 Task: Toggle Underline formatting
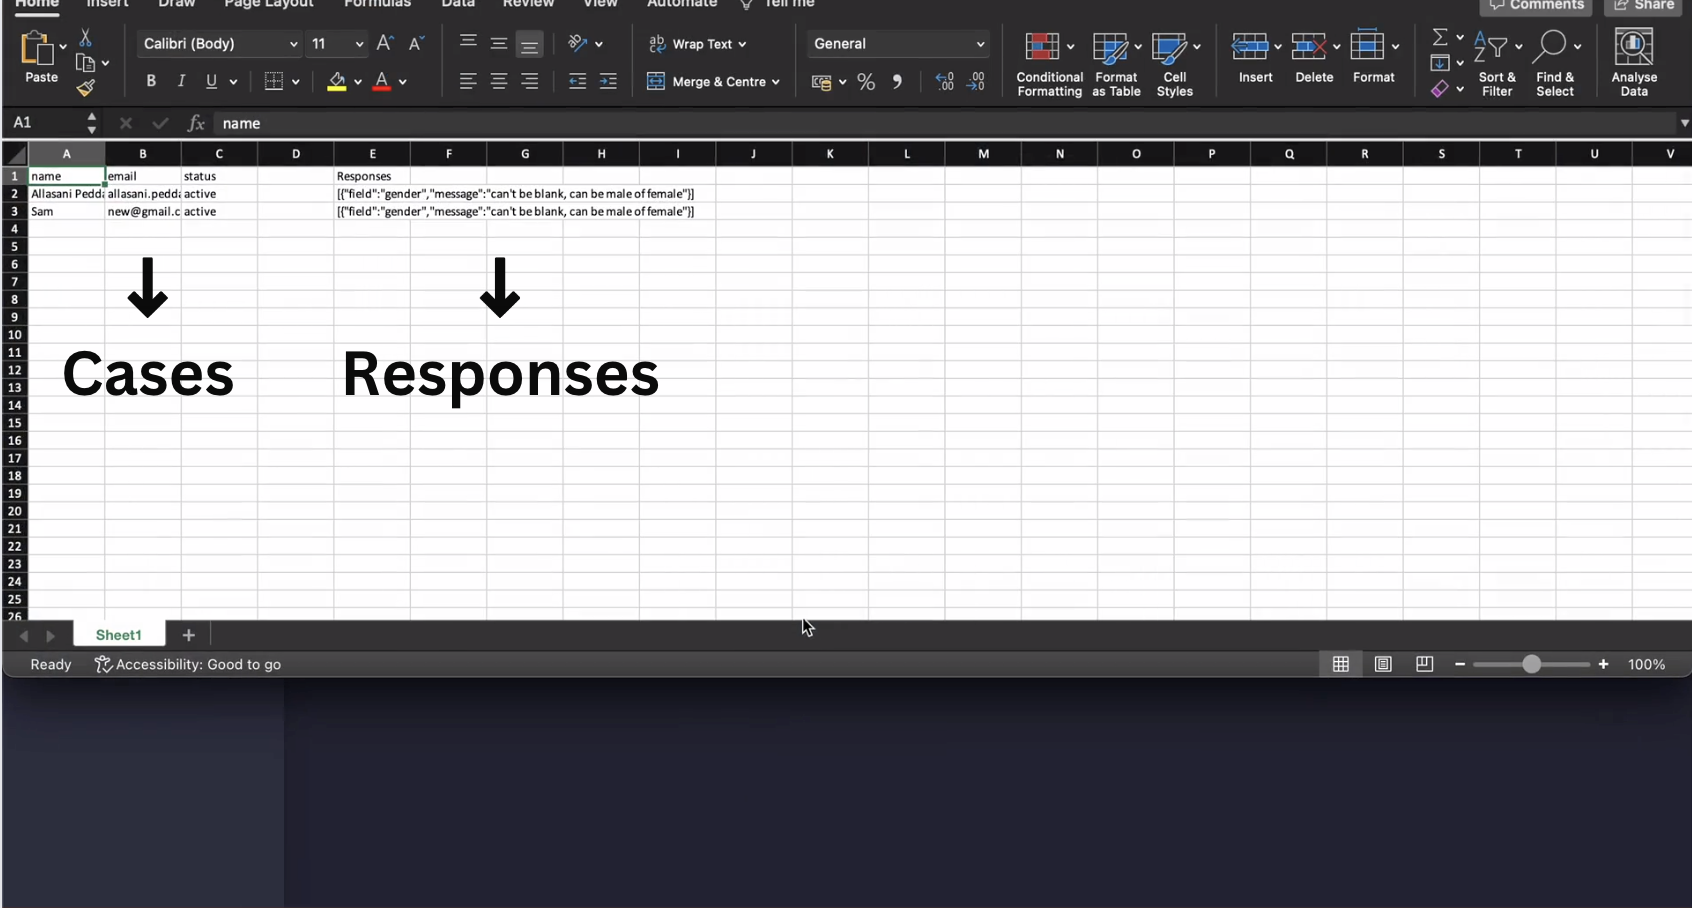click(211, 81)
